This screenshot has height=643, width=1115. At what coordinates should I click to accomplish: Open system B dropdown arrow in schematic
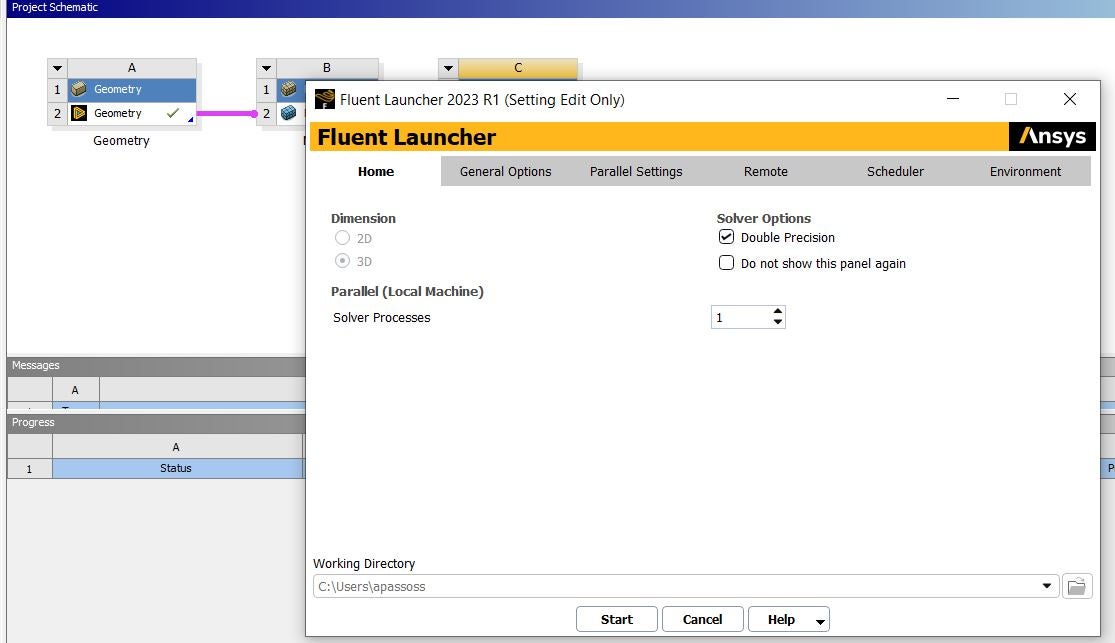(266, 68)
